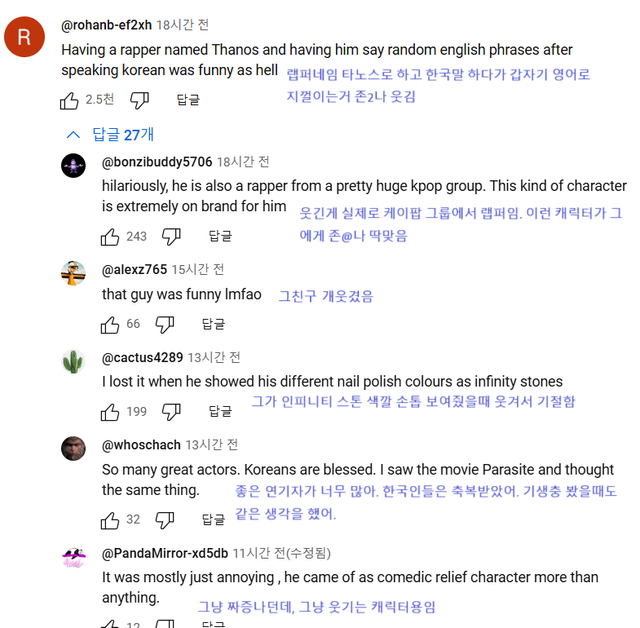
Task: Like the reply by @whoschach
Action: tap(110, 519)
